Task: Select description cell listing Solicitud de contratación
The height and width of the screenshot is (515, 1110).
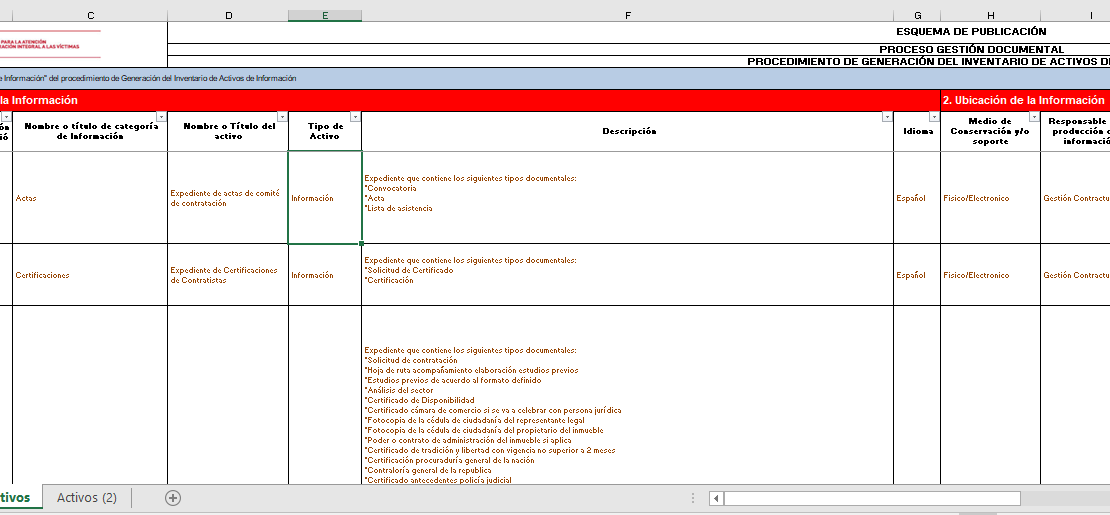Action: [x=627, y=395]
